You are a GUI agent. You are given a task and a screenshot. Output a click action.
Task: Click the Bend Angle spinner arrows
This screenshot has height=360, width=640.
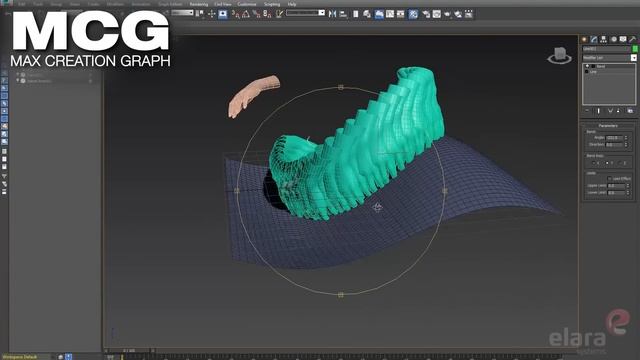point(627,138)
